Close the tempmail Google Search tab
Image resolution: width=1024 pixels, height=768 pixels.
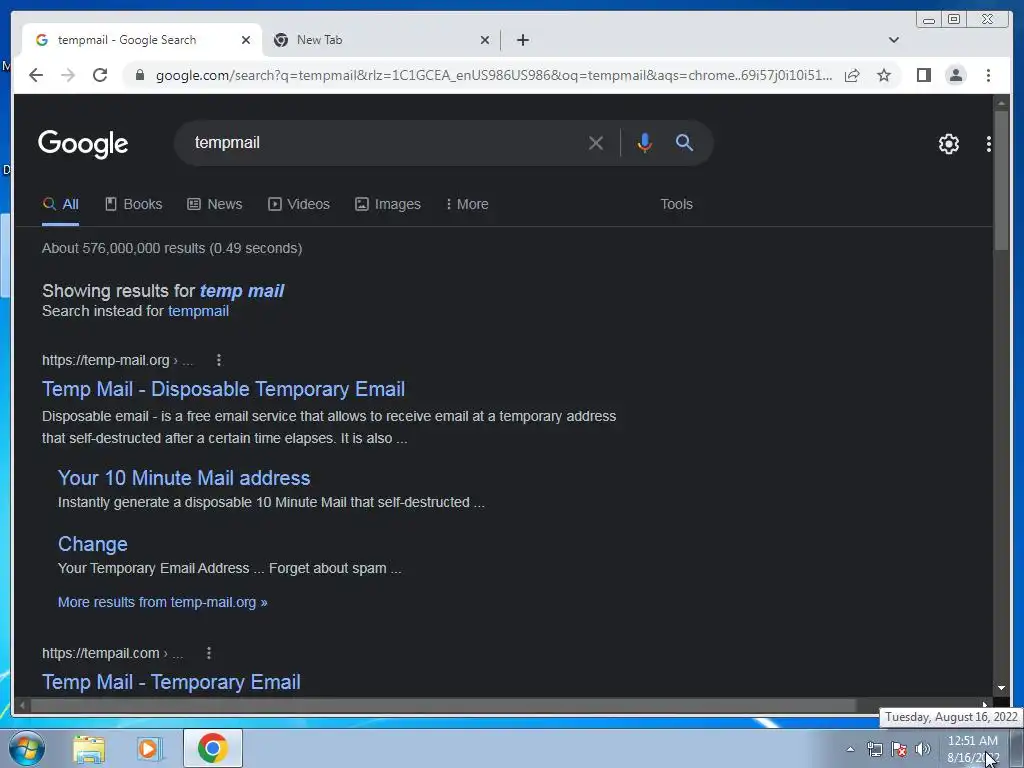click(246, 40)
